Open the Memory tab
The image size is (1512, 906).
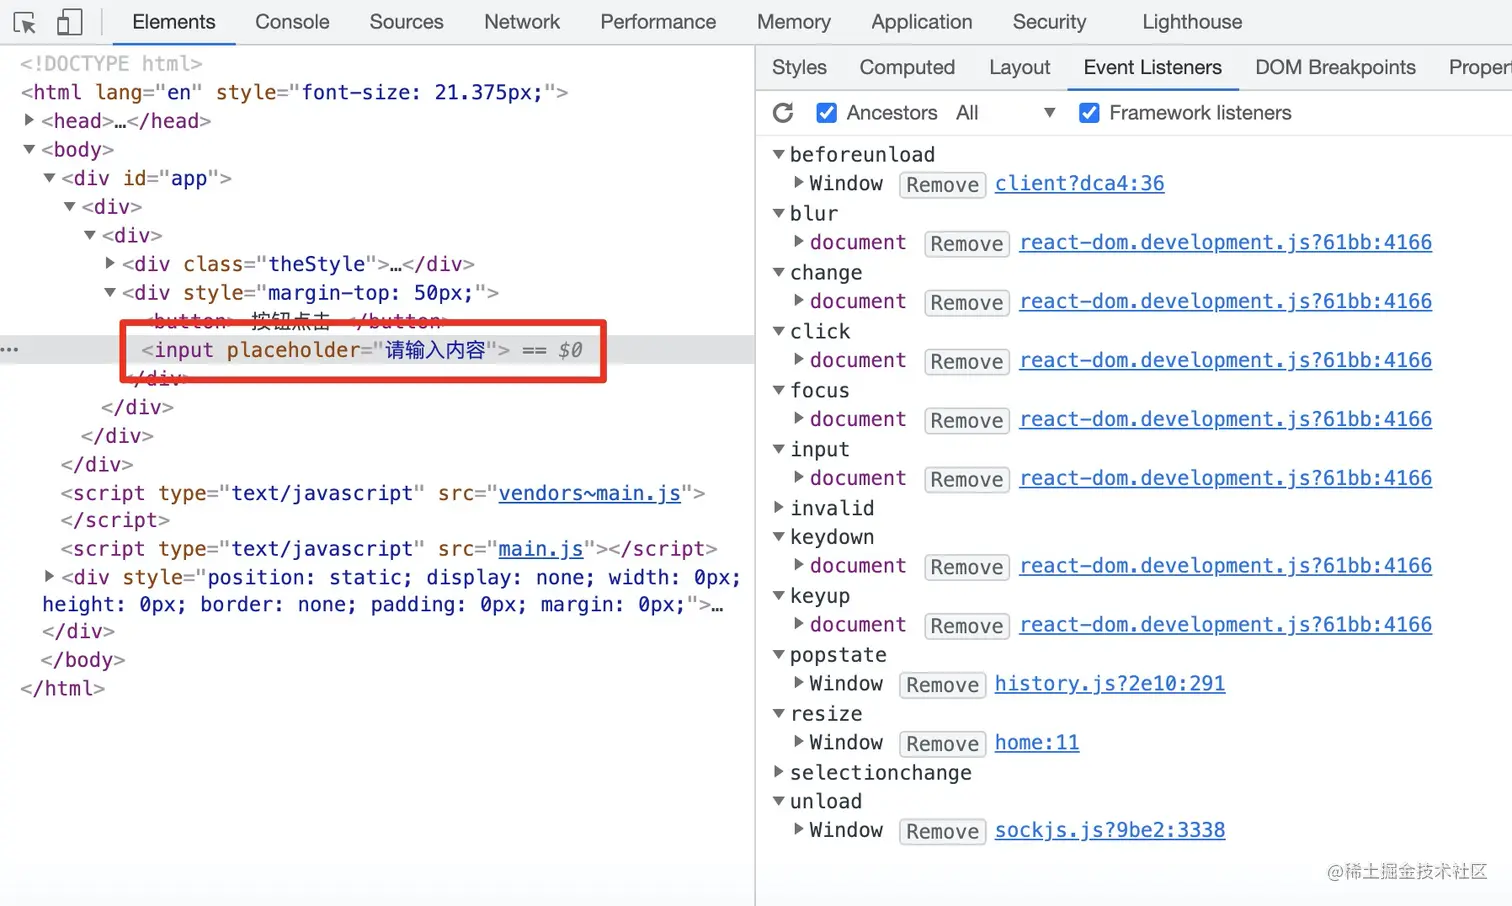(794, 22)
